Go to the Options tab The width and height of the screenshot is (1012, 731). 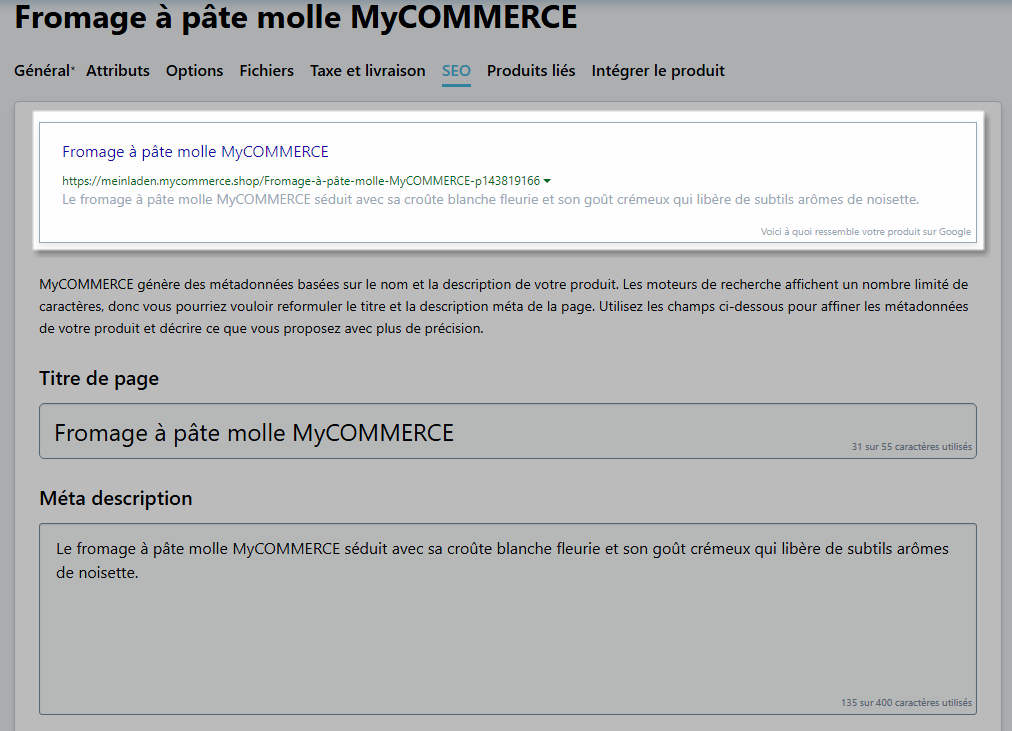click(194, 71)
